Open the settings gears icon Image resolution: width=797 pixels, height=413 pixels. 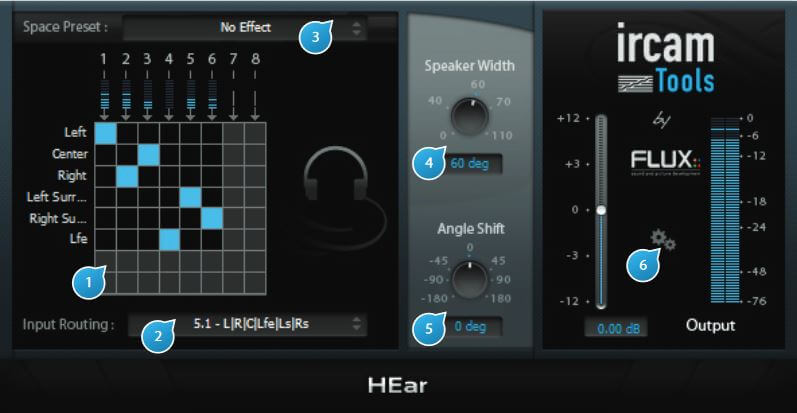663,240
